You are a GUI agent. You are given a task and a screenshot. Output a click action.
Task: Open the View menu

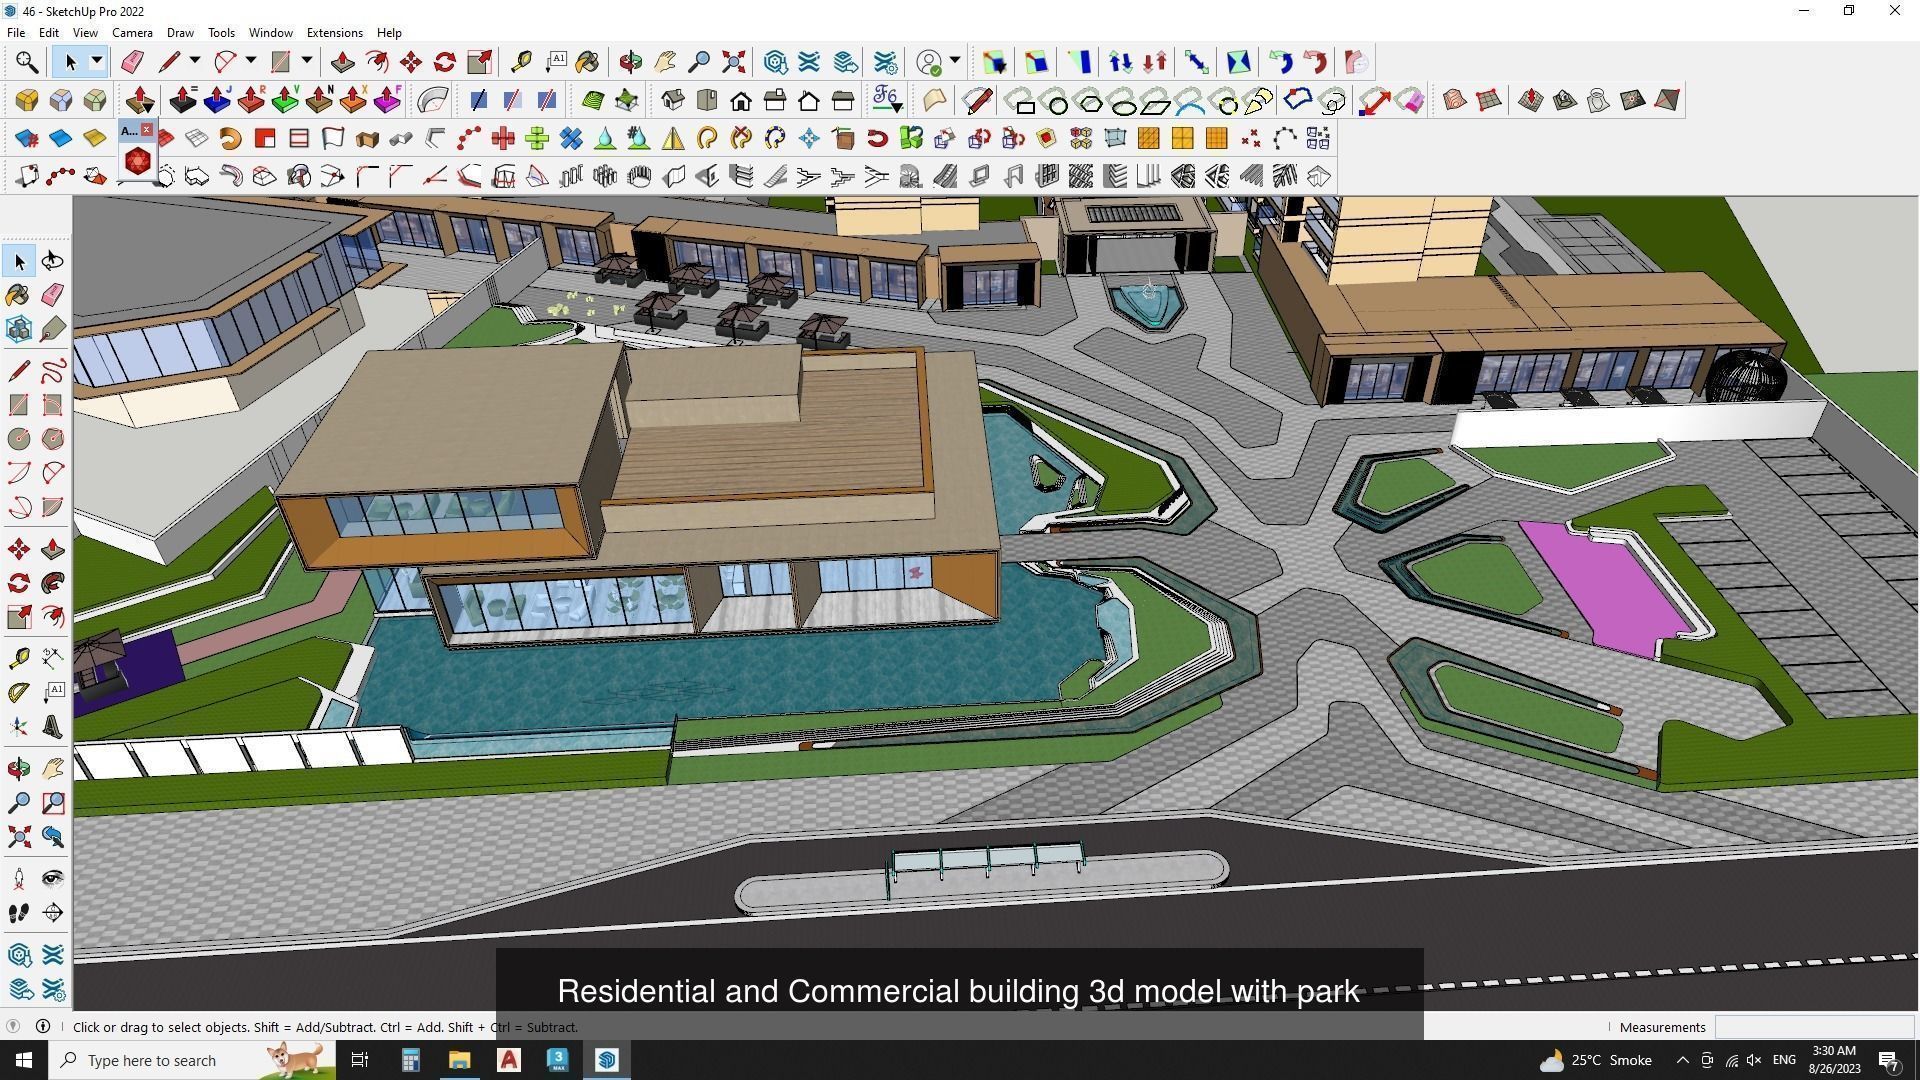(x=85, y=33)
